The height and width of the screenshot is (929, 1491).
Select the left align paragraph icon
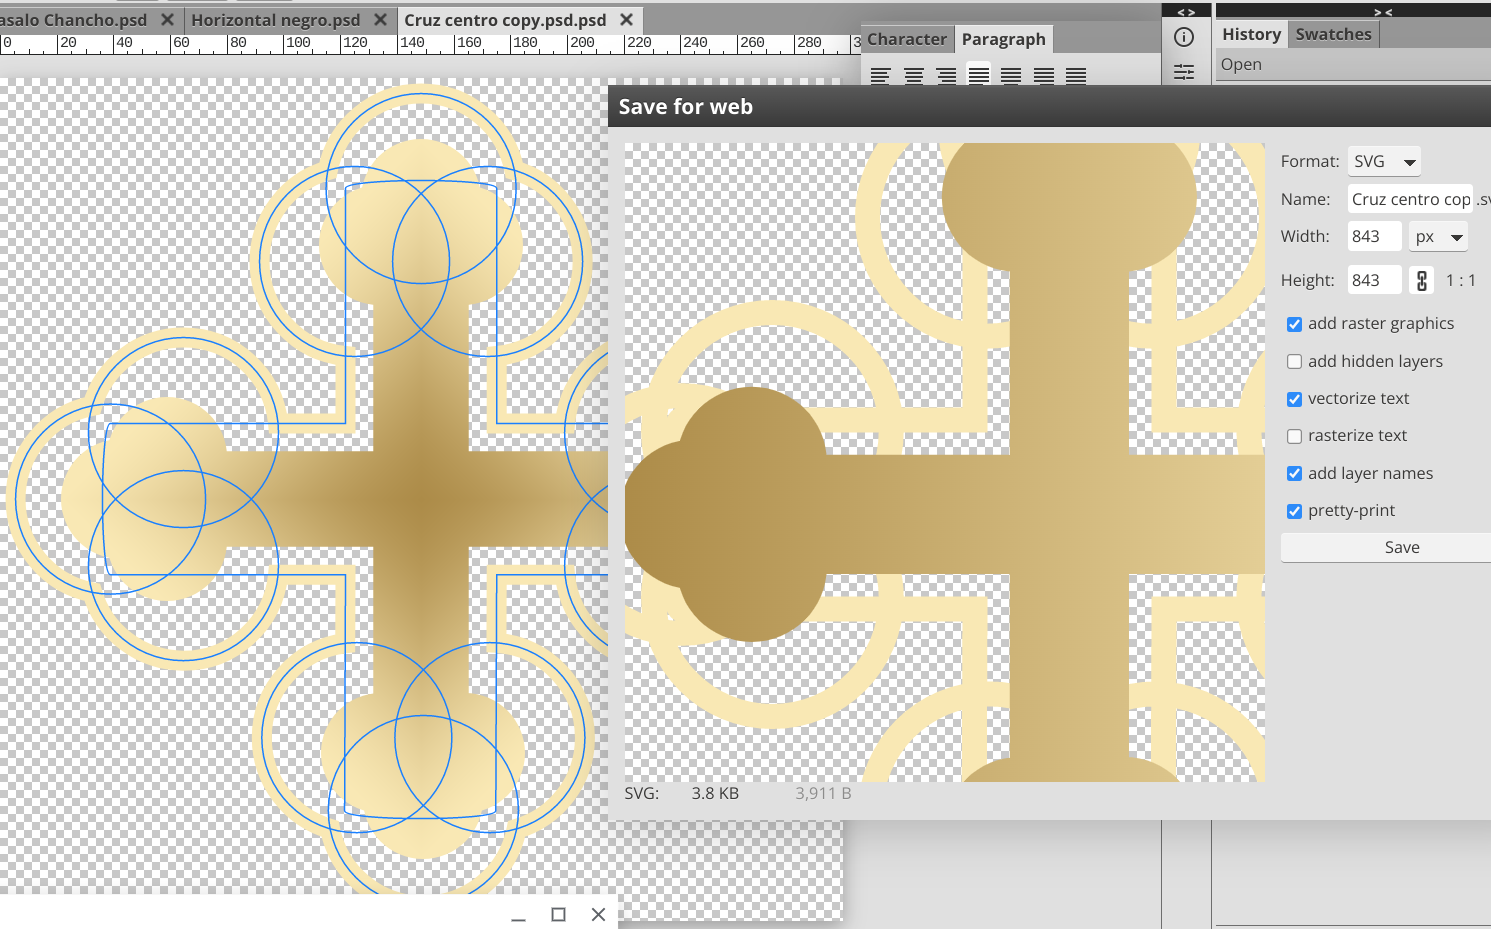(x=879, y=74)
